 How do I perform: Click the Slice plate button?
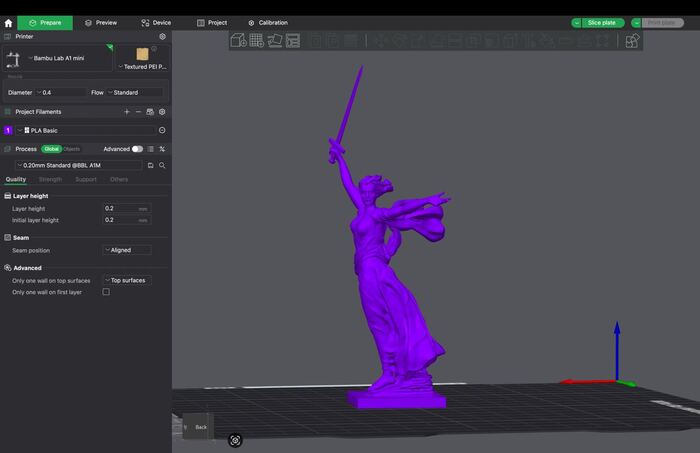[x=603, y=23]
